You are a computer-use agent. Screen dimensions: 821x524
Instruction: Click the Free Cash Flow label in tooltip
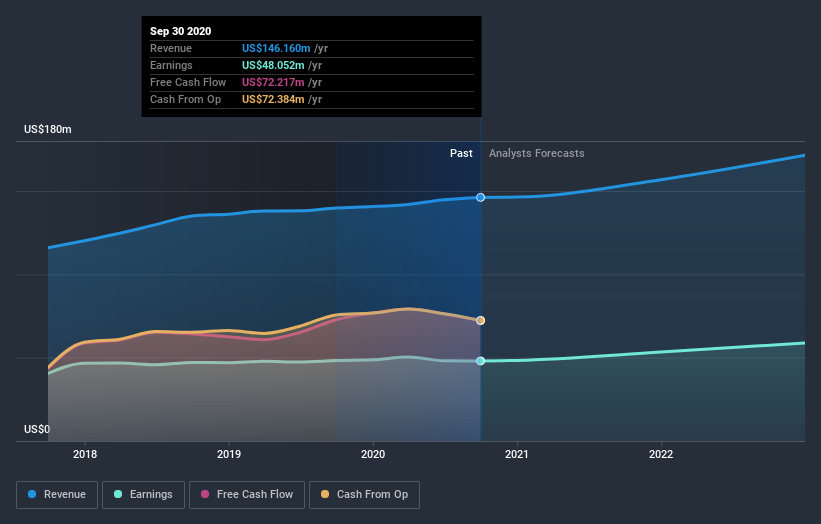point(188,82)
